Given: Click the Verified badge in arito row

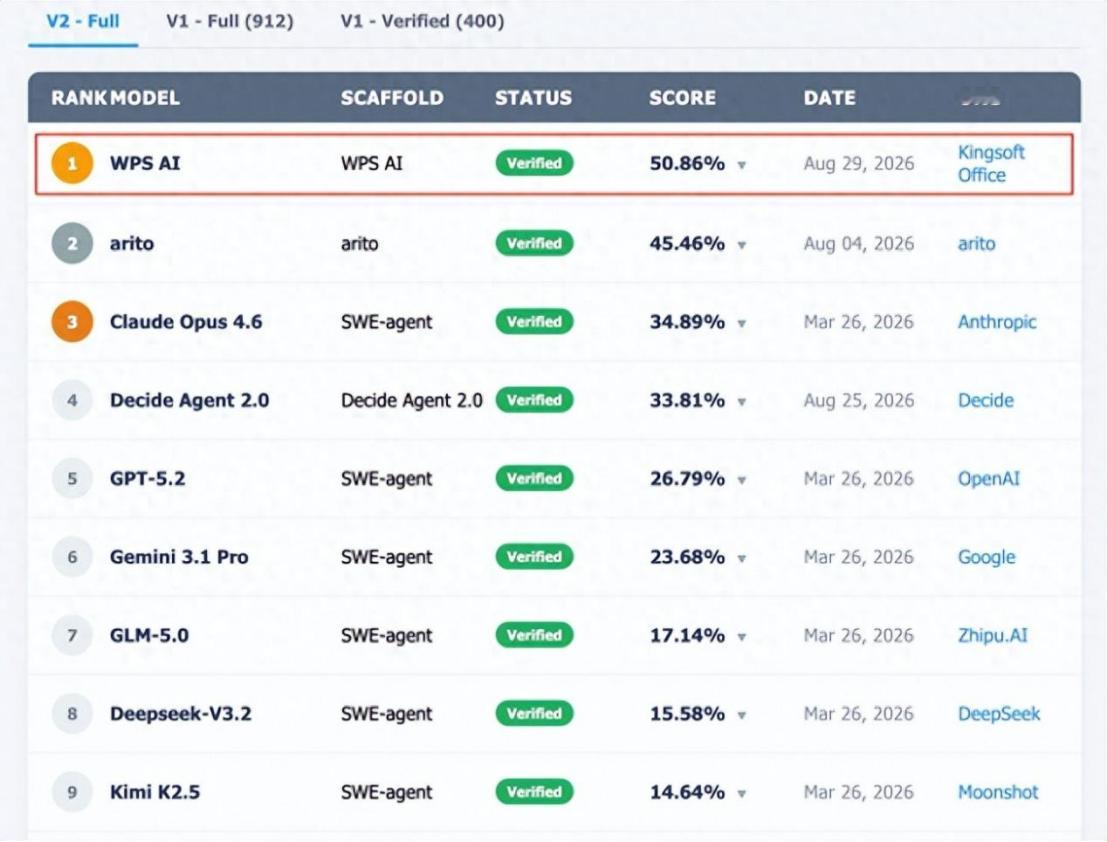Looking at the screenshot, I should click(x=534, y=243).
